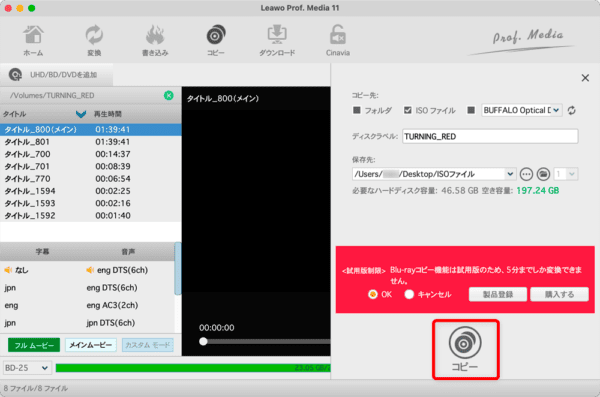Open the コピー copy module in toolbar
This screenshot has height=397, width=600.
[216, 40]
